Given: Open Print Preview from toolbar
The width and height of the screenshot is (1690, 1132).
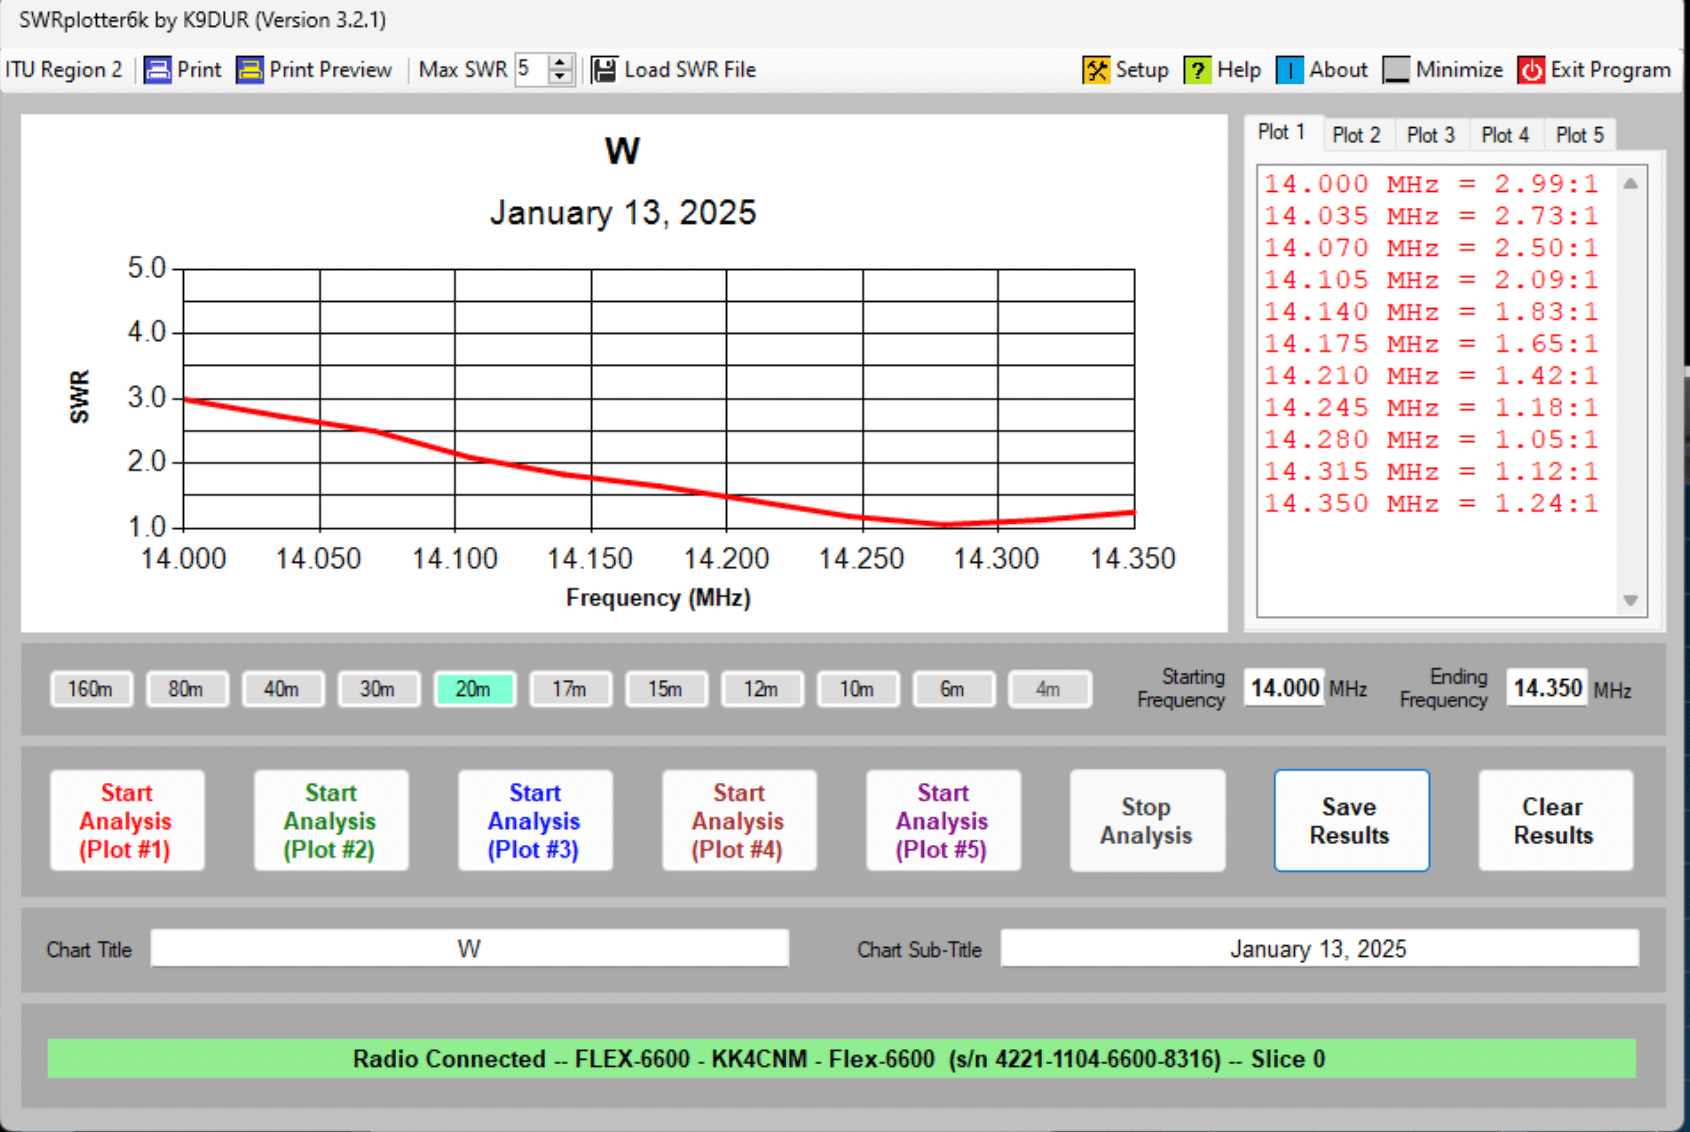Looking at the screenshot, I should click(x=314, y=70).
